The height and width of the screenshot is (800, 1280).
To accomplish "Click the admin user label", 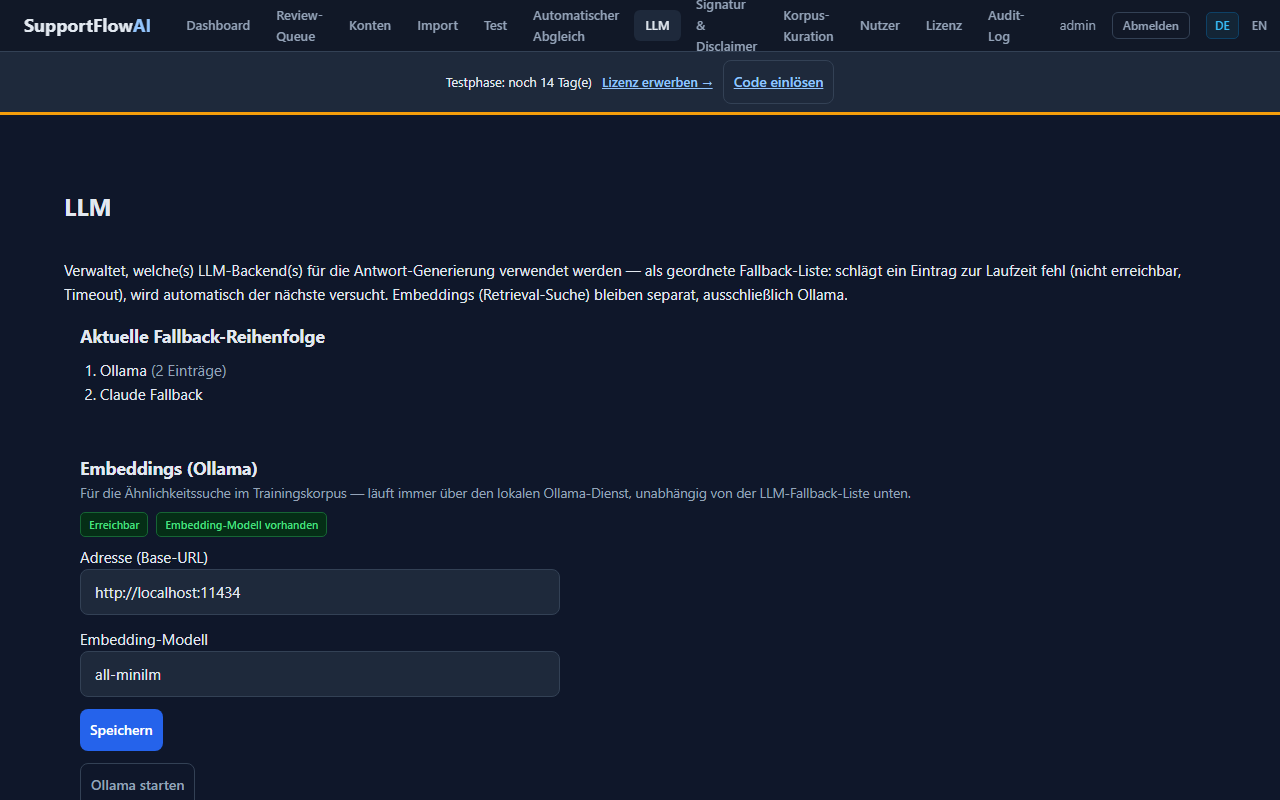I will point(1078,26).
